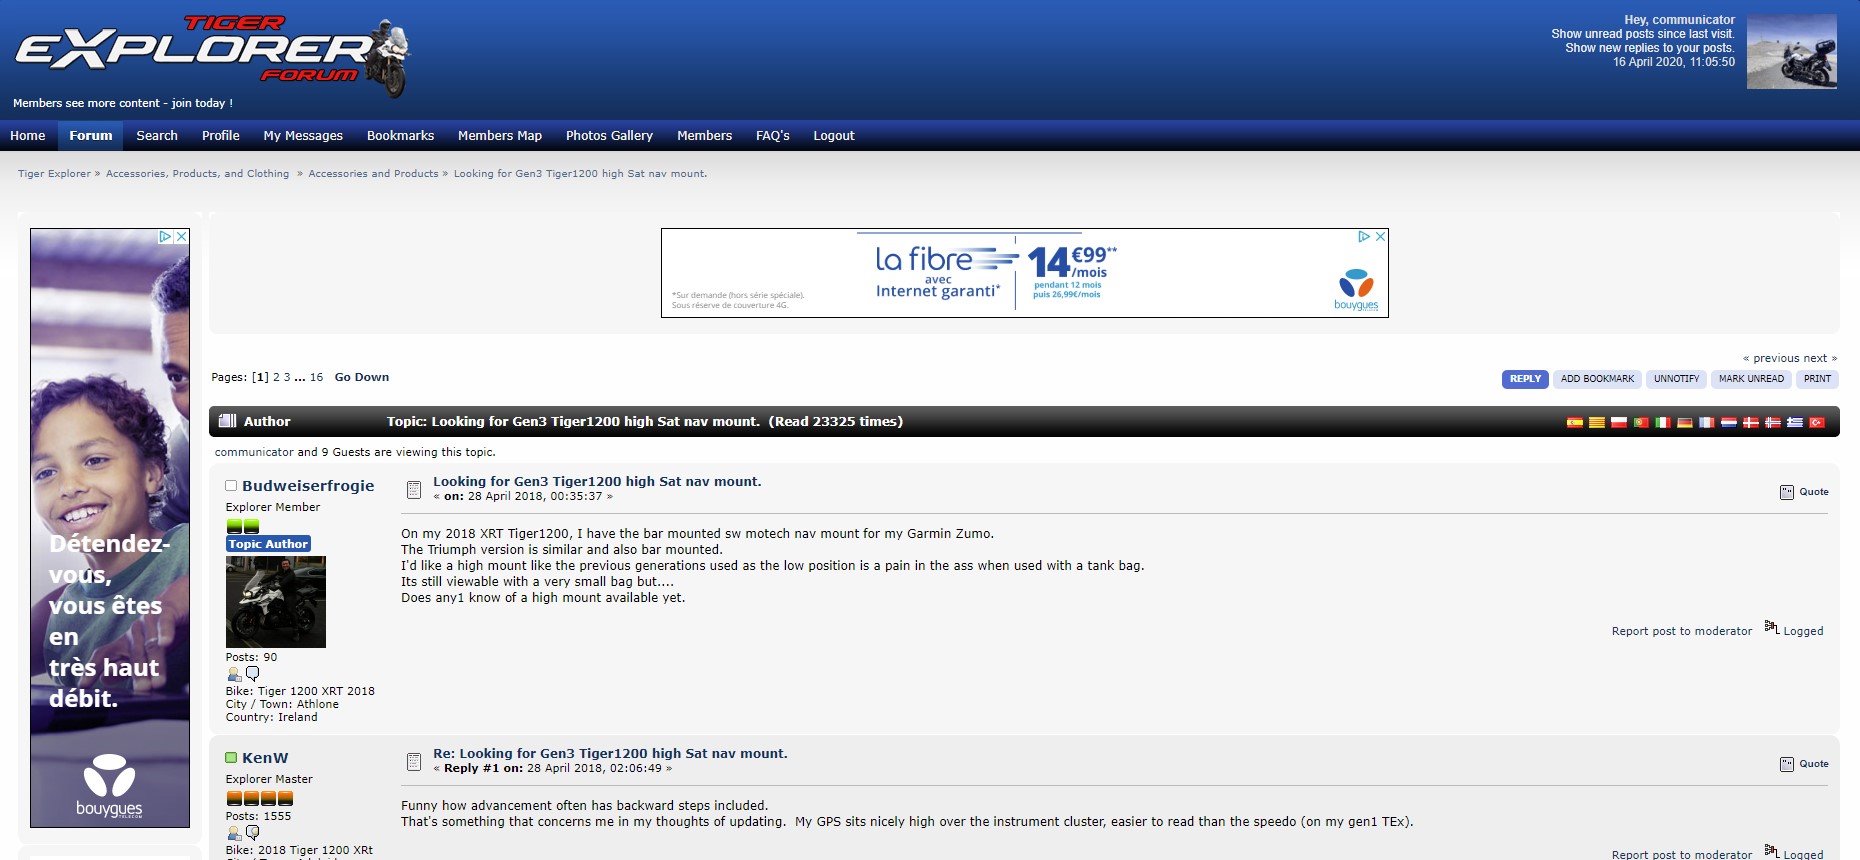Open AdChoices info on top banner ad
Screen dimensions: 1860x860
(1364, 237)
